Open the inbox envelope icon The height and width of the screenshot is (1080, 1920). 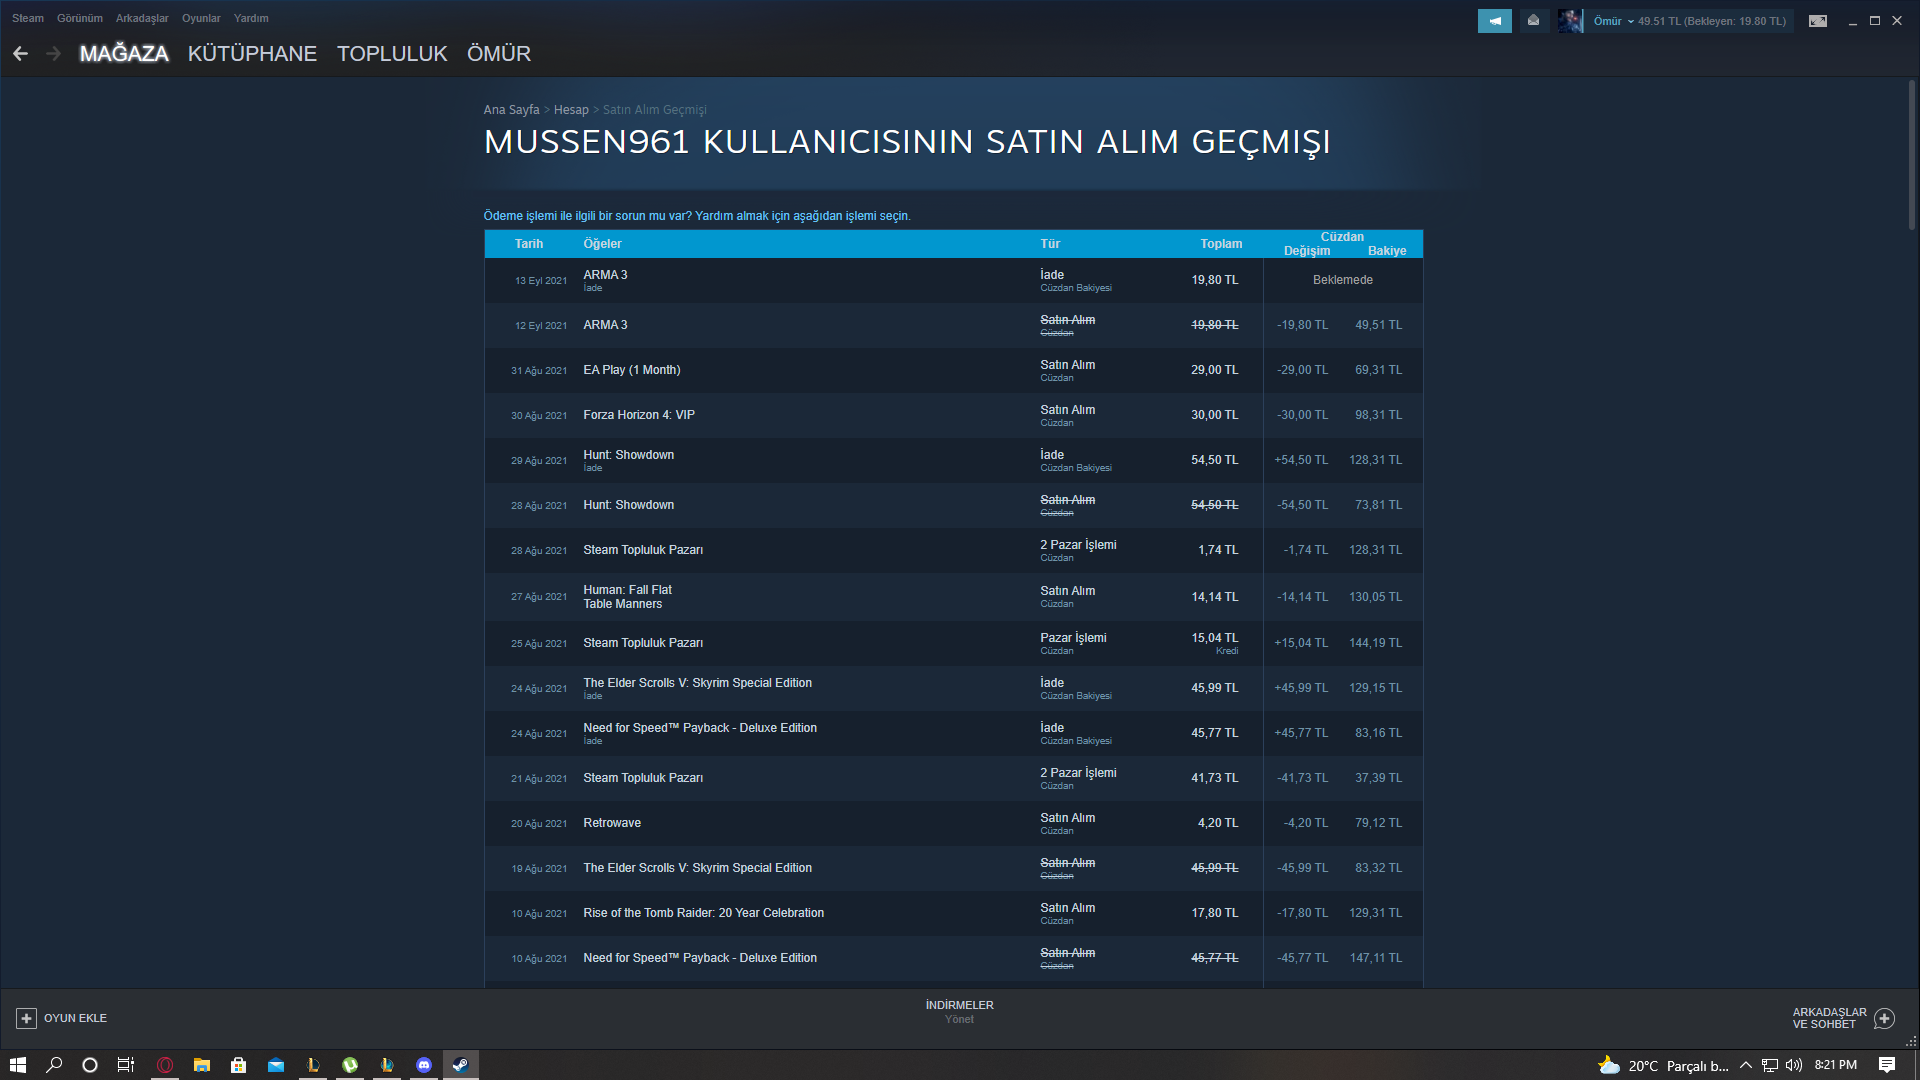click(1533, 21)
